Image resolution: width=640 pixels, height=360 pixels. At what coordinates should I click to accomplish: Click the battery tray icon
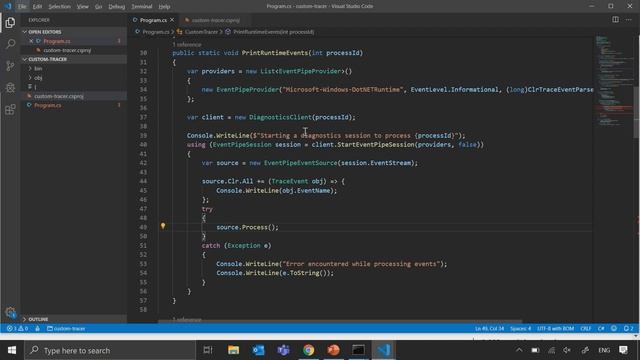pyautogui.click(x=535, y=350)
